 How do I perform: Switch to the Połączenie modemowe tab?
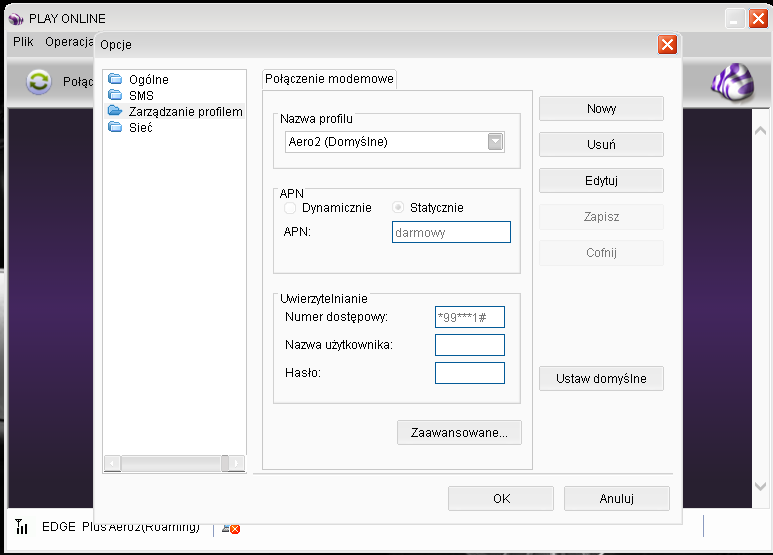pos(329,79)
